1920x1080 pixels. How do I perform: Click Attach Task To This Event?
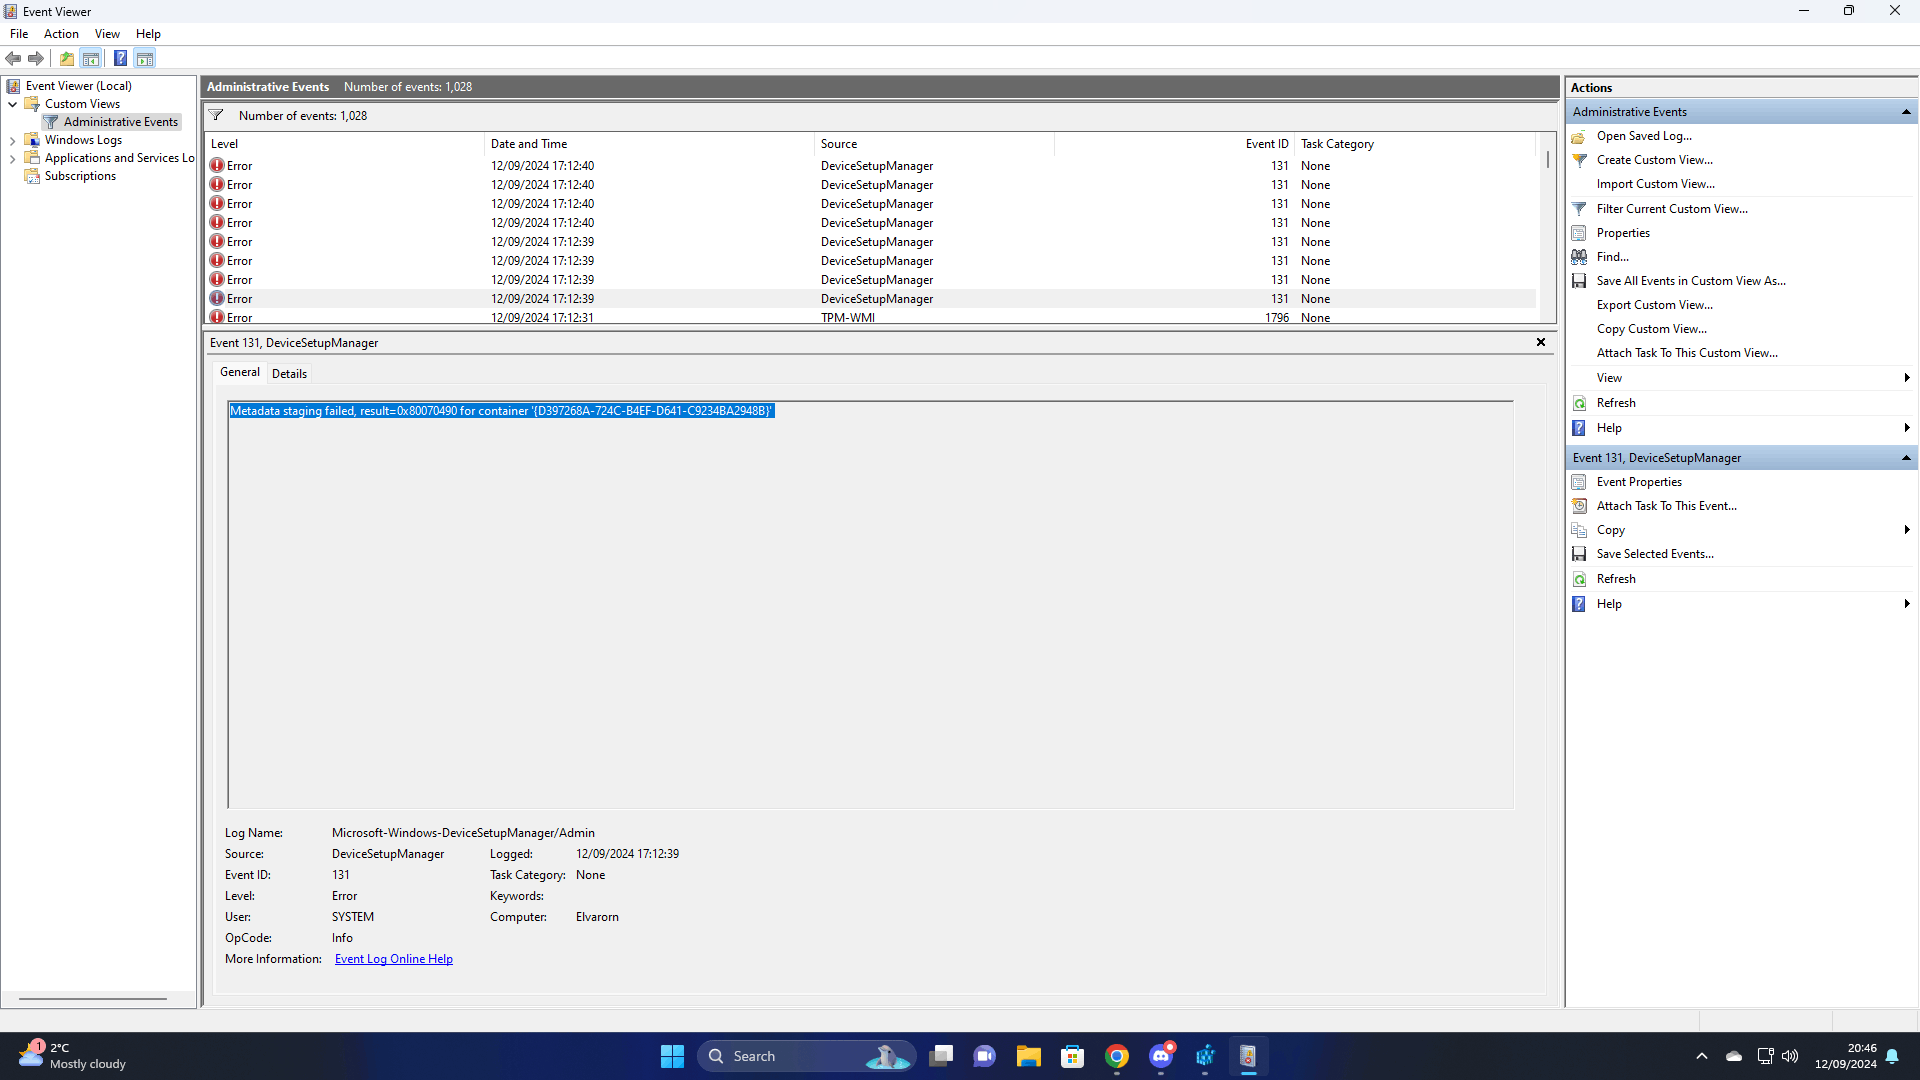[1666, 506]
